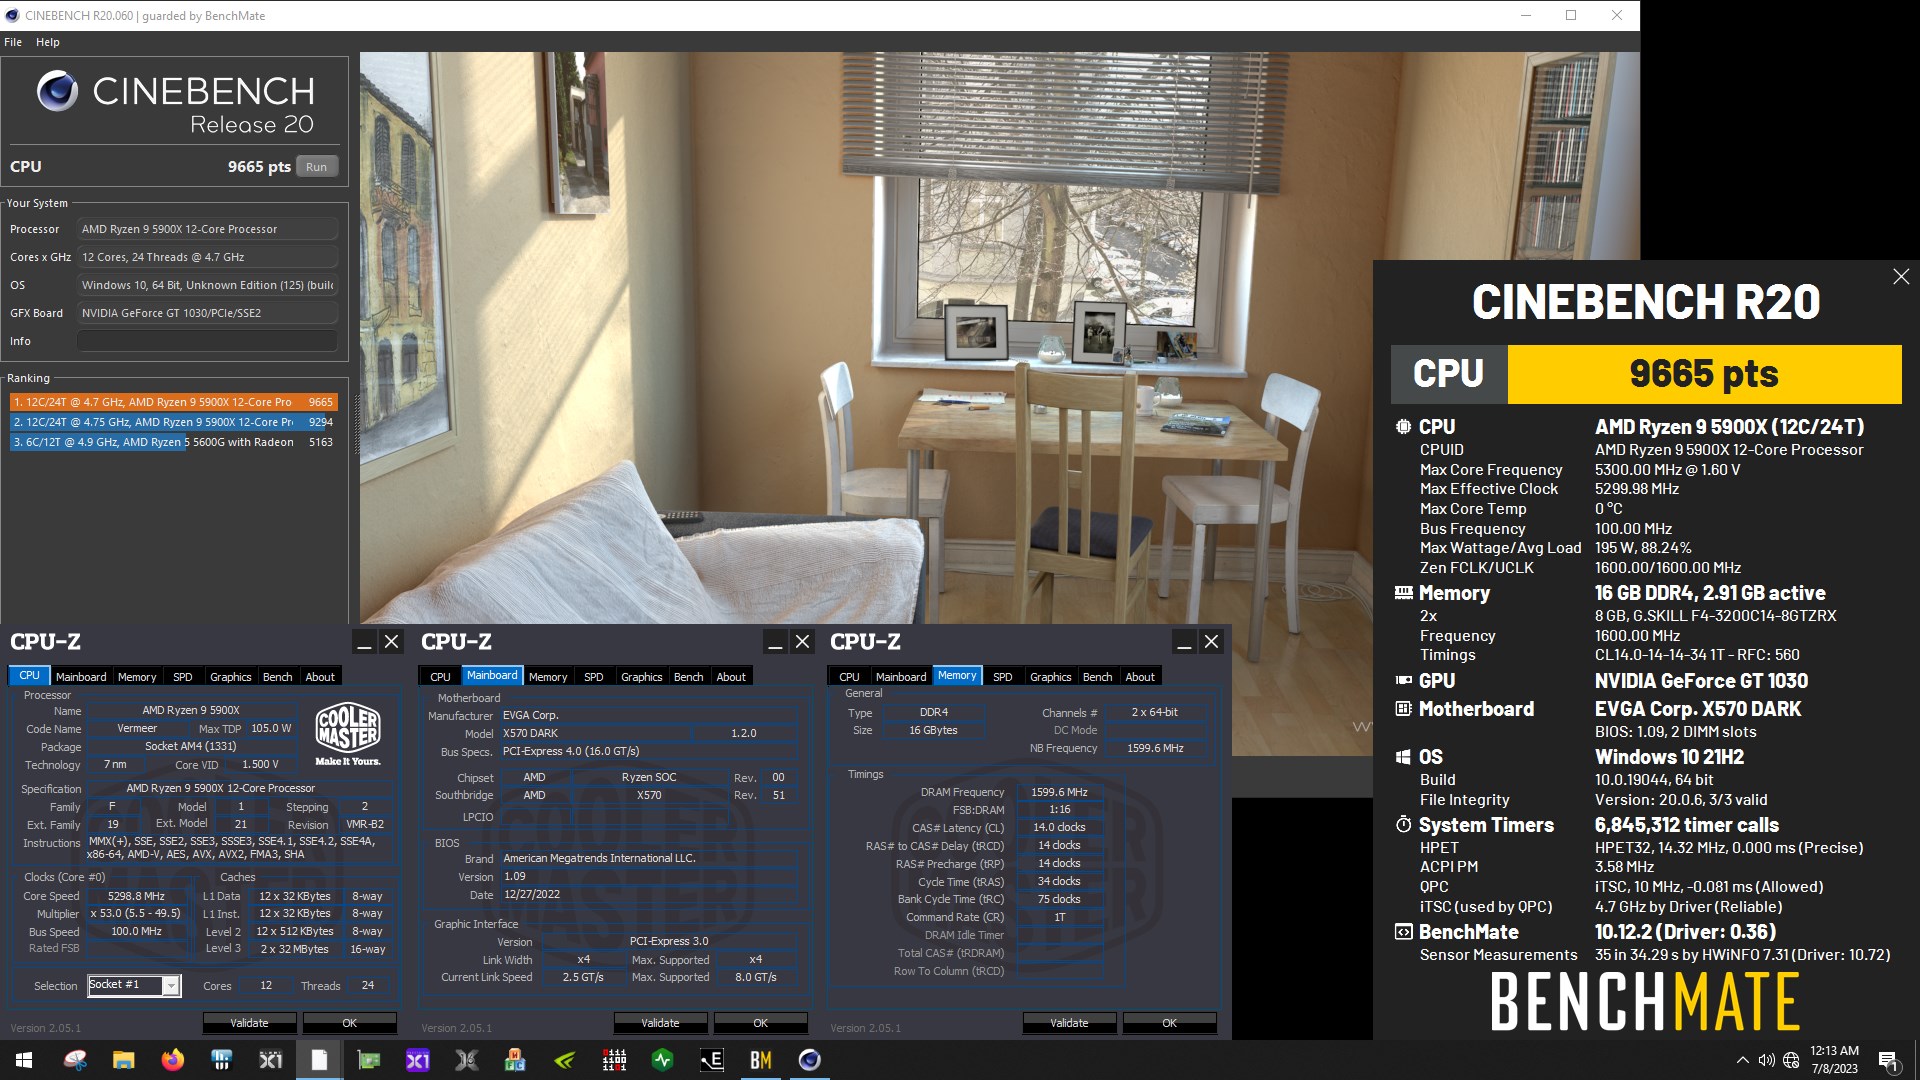Screen dimensions: 1920x1080
Task: Open the NVIDIA icon on the taskbar
Action: coord(565,1060)
